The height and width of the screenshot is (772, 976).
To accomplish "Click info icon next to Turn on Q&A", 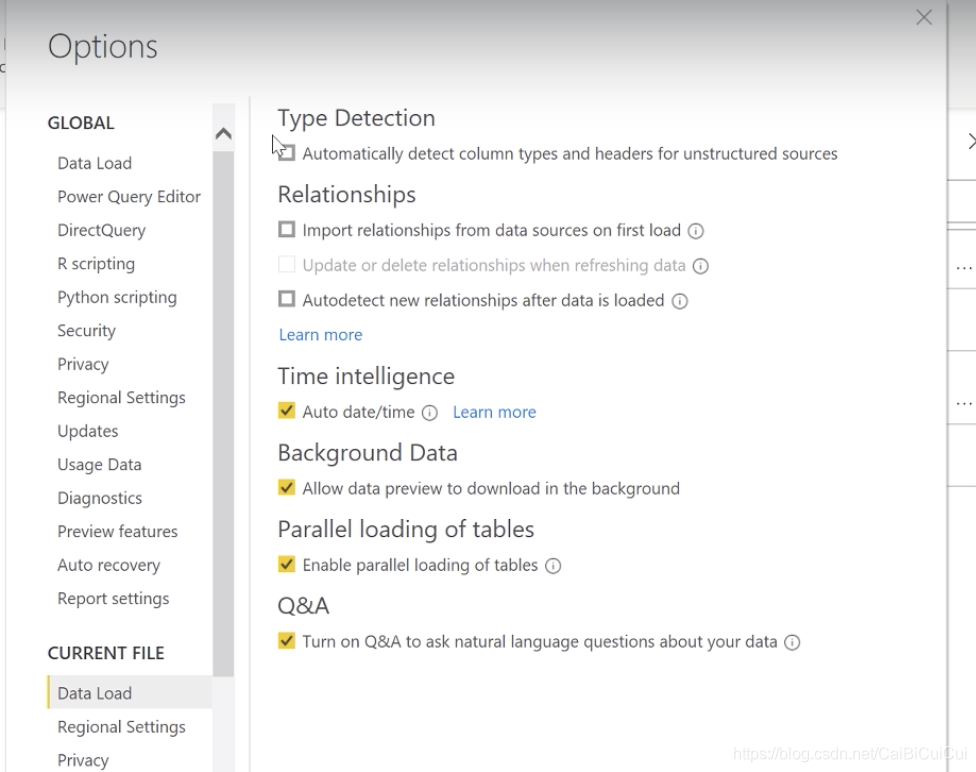I will pyautogui.click(x=792, y=642).
